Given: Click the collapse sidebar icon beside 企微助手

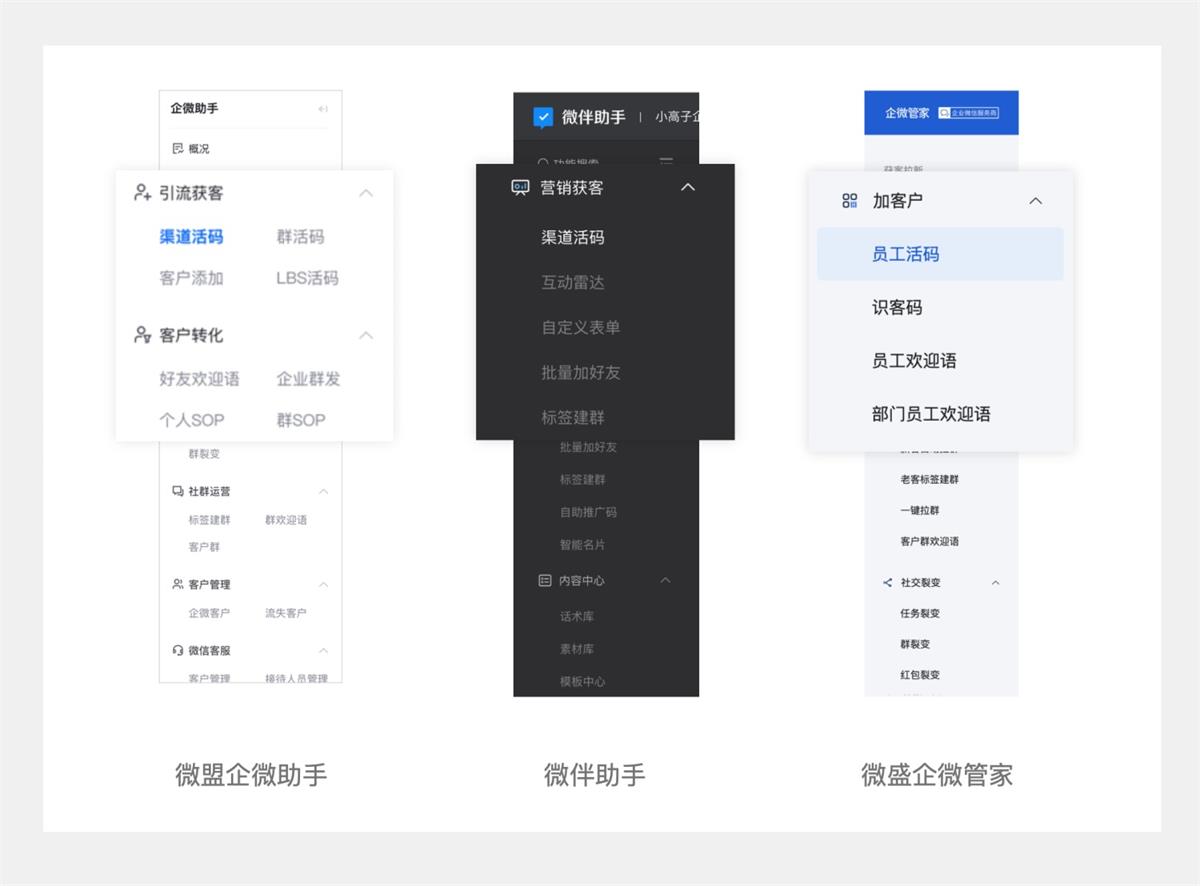Looking at the screenshot, I should [323, 109].
